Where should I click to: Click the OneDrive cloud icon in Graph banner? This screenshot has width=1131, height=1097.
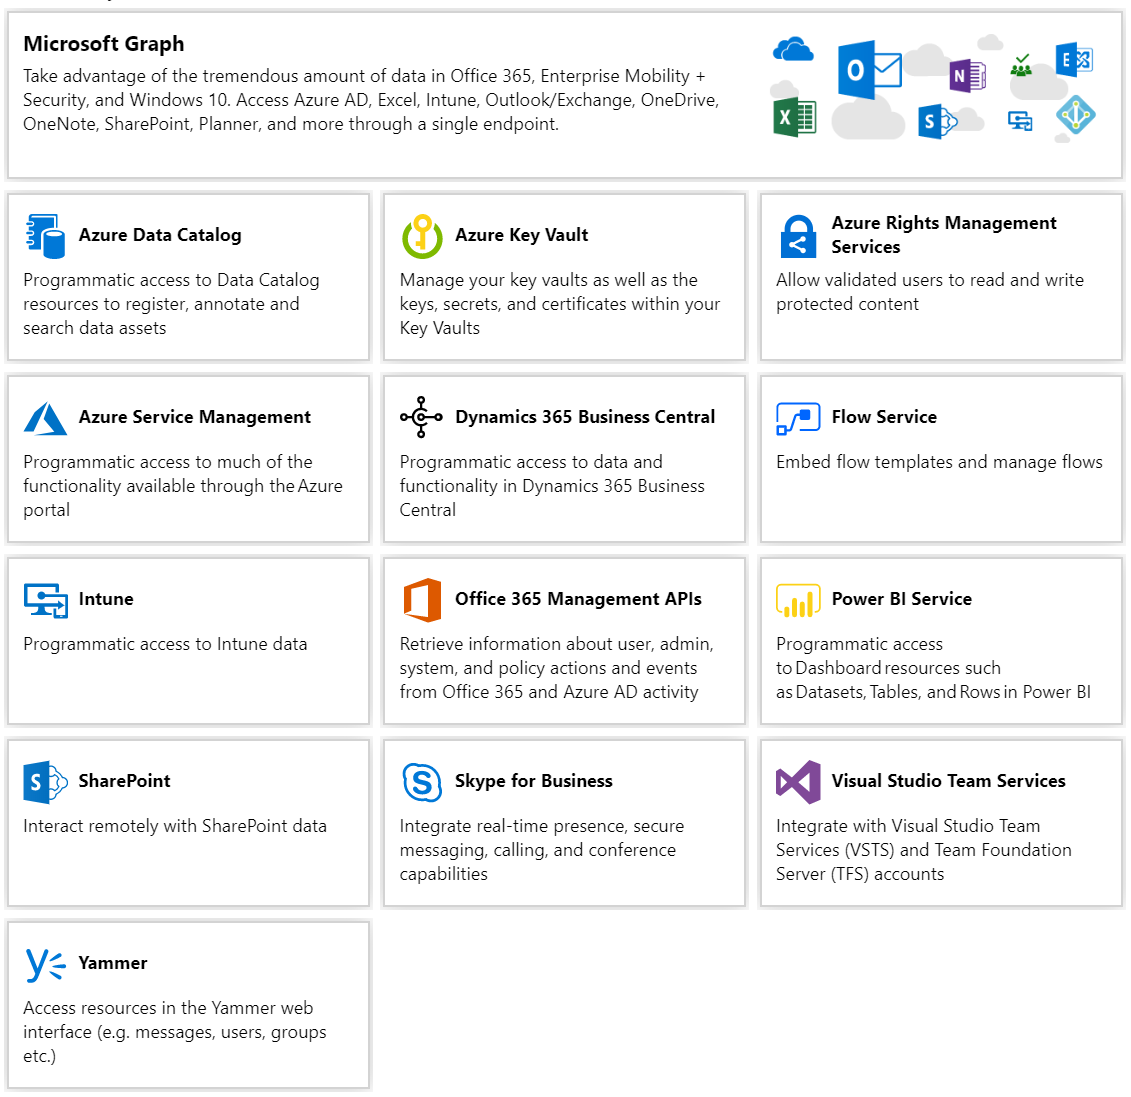point(793,49)
